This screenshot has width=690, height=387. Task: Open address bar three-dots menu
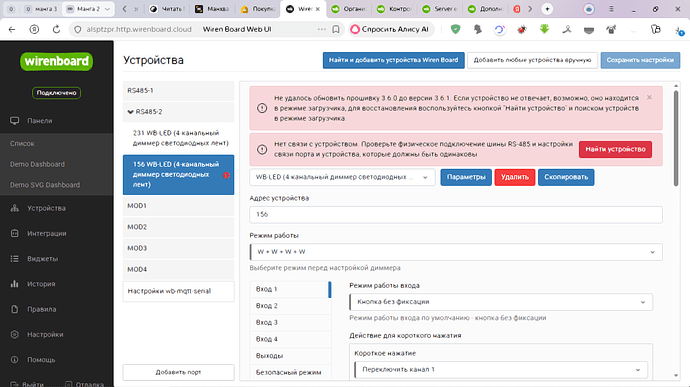point(322,29)
